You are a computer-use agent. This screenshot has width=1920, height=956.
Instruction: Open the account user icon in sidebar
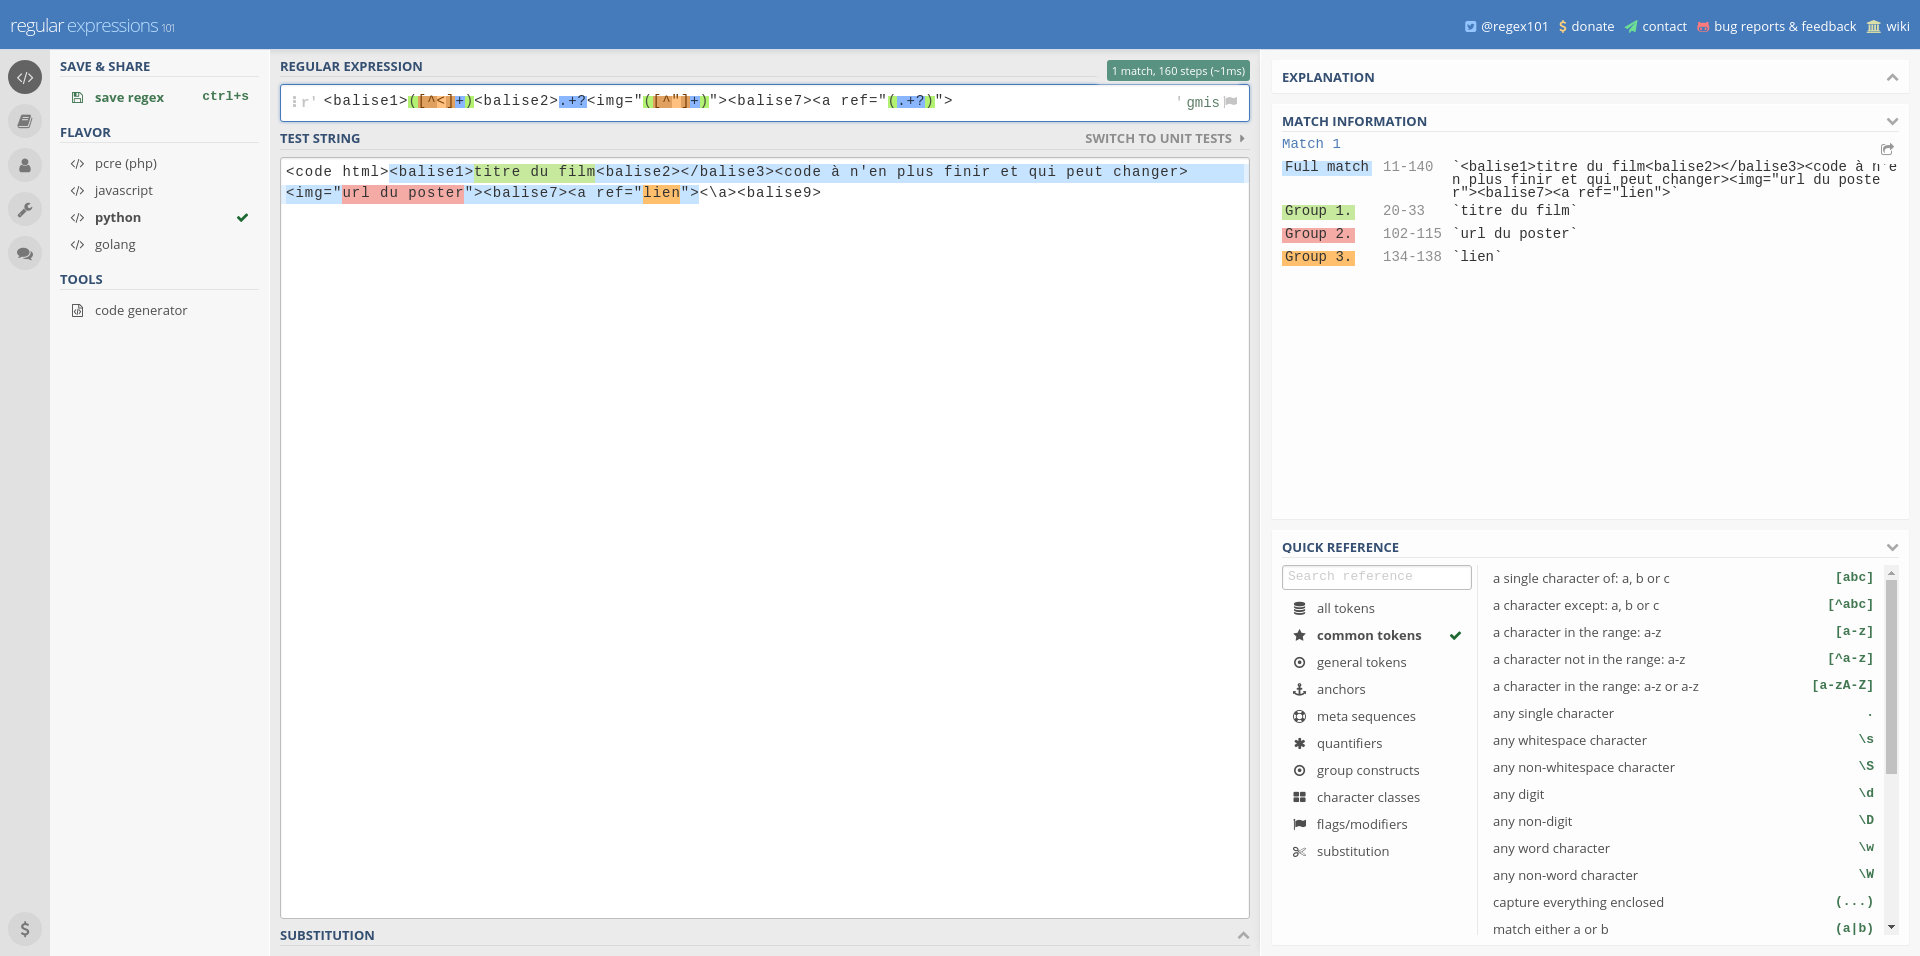[25, 165]
